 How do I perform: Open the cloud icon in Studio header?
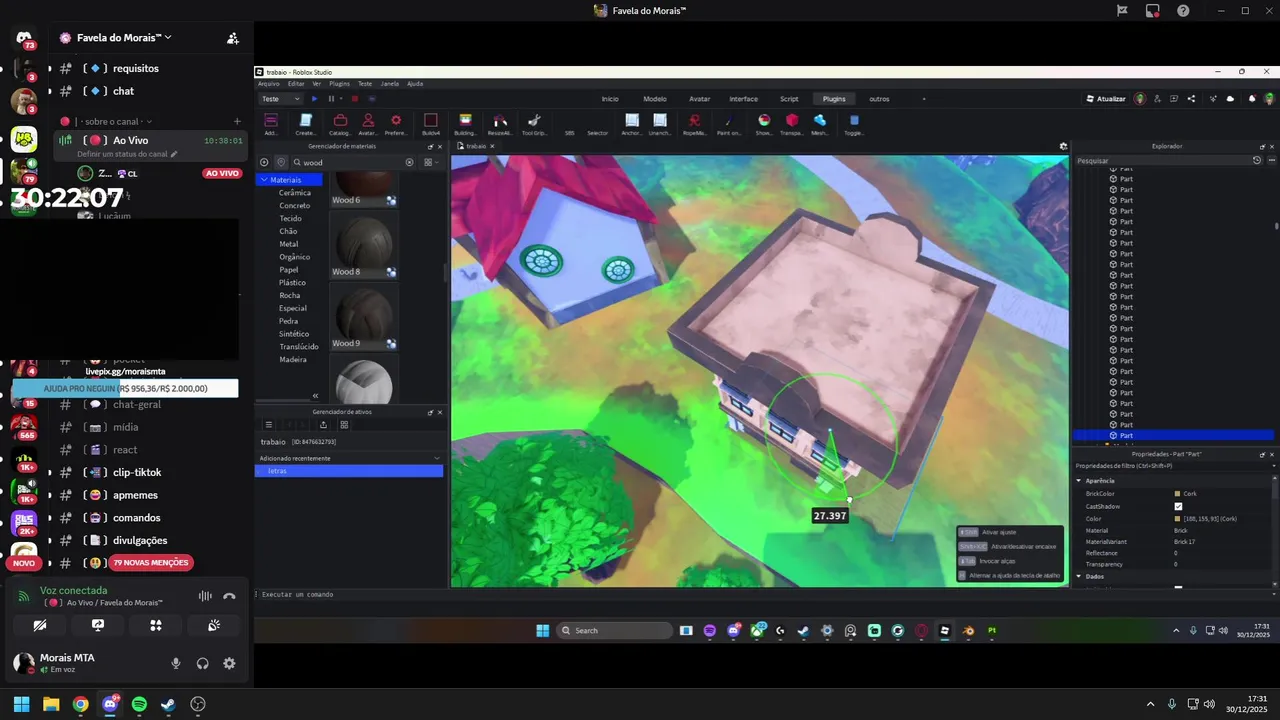point(1230,99)
